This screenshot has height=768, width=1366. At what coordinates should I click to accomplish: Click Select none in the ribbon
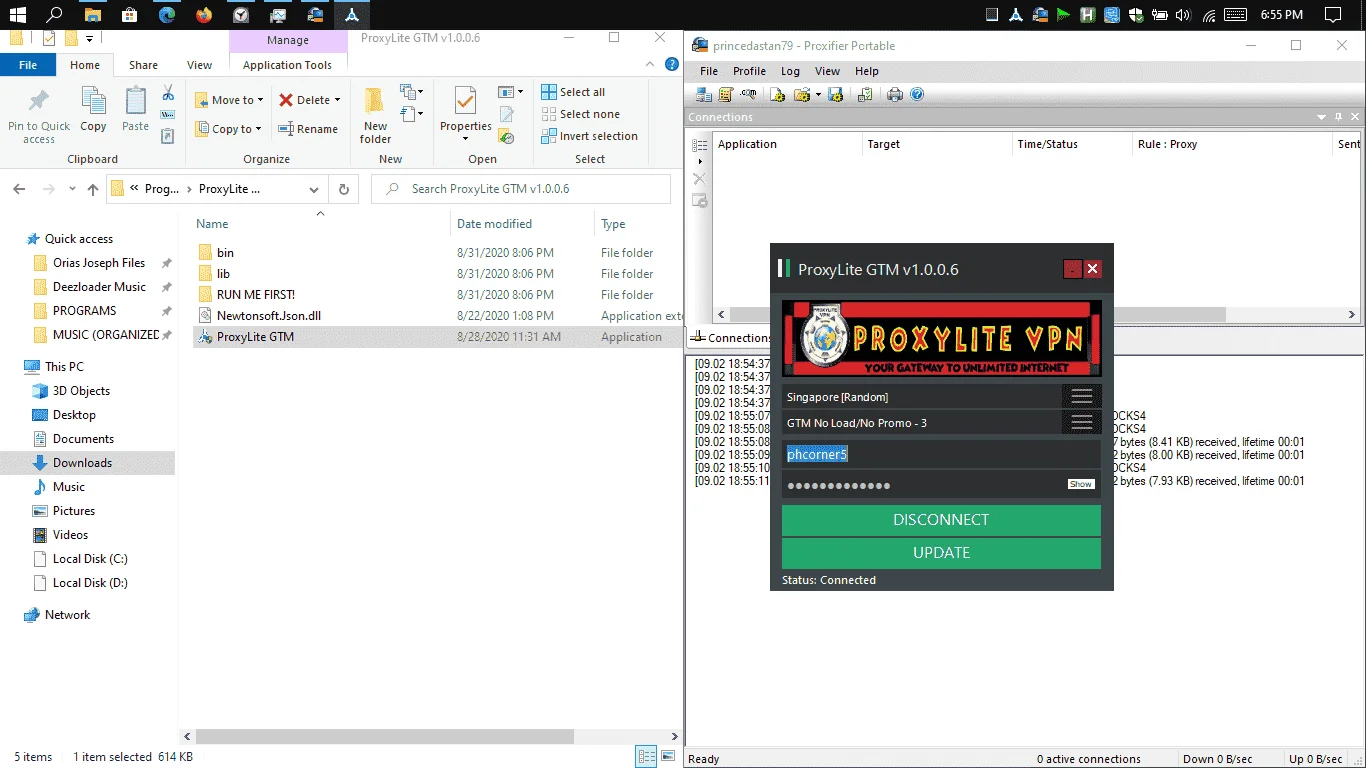pyautogui.click(x=580, y=114)
